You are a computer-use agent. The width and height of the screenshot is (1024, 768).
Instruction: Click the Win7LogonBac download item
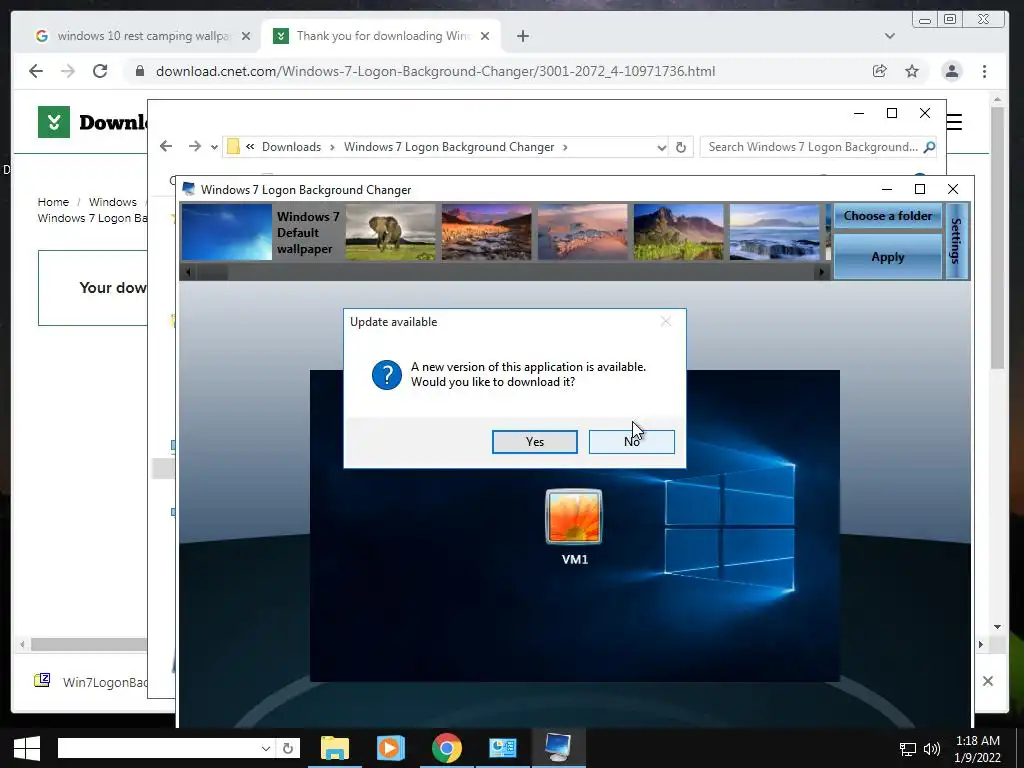pos(91,682)
